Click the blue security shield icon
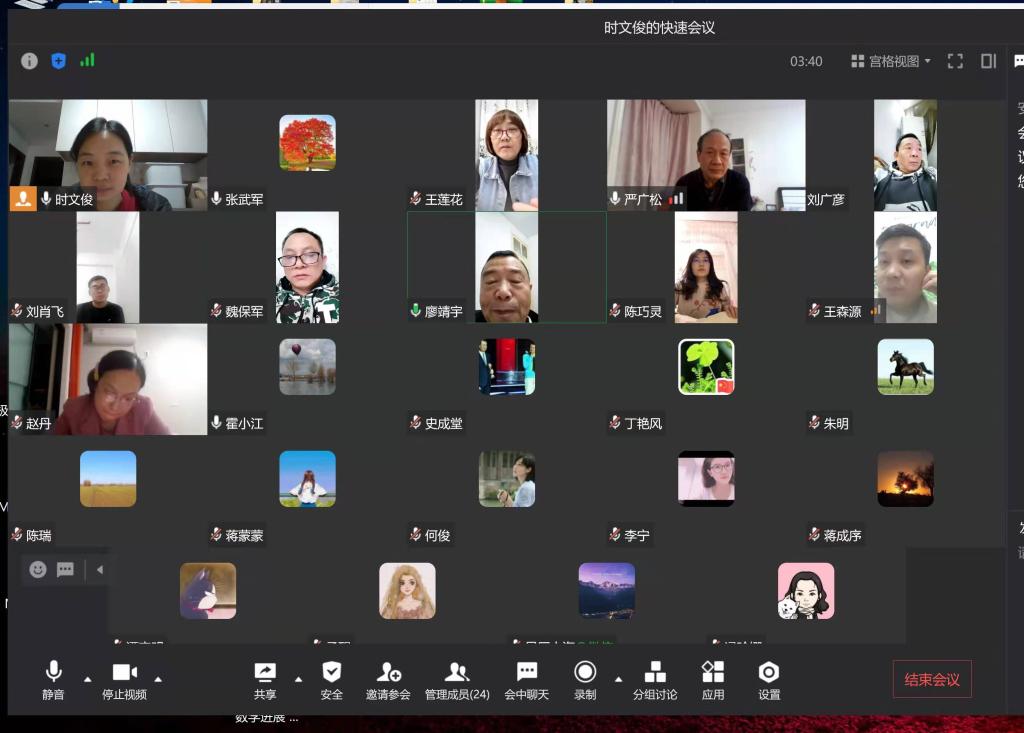This screenshot has height=733, width=1024. coord(58,61)
